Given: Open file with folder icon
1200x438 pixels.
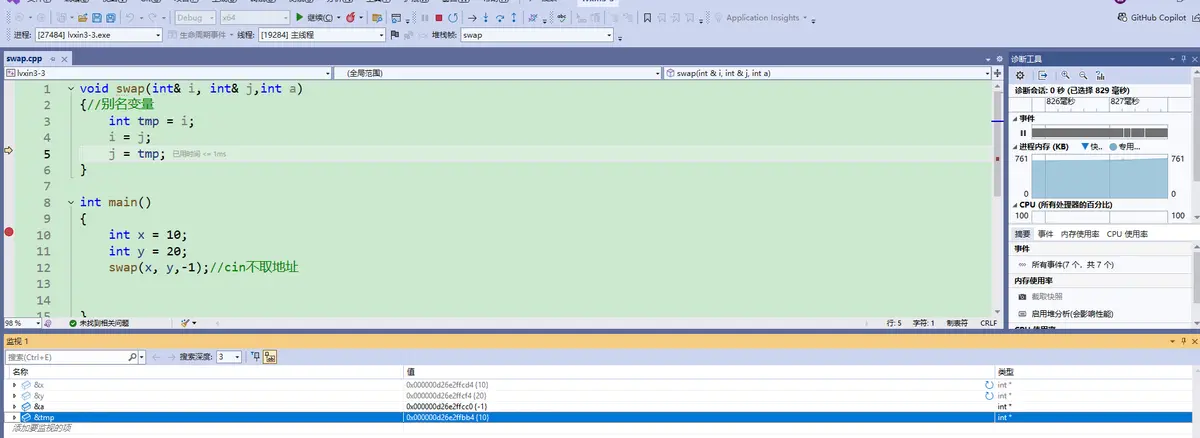Looking at the screenshot, I should (x=82, y=18).
